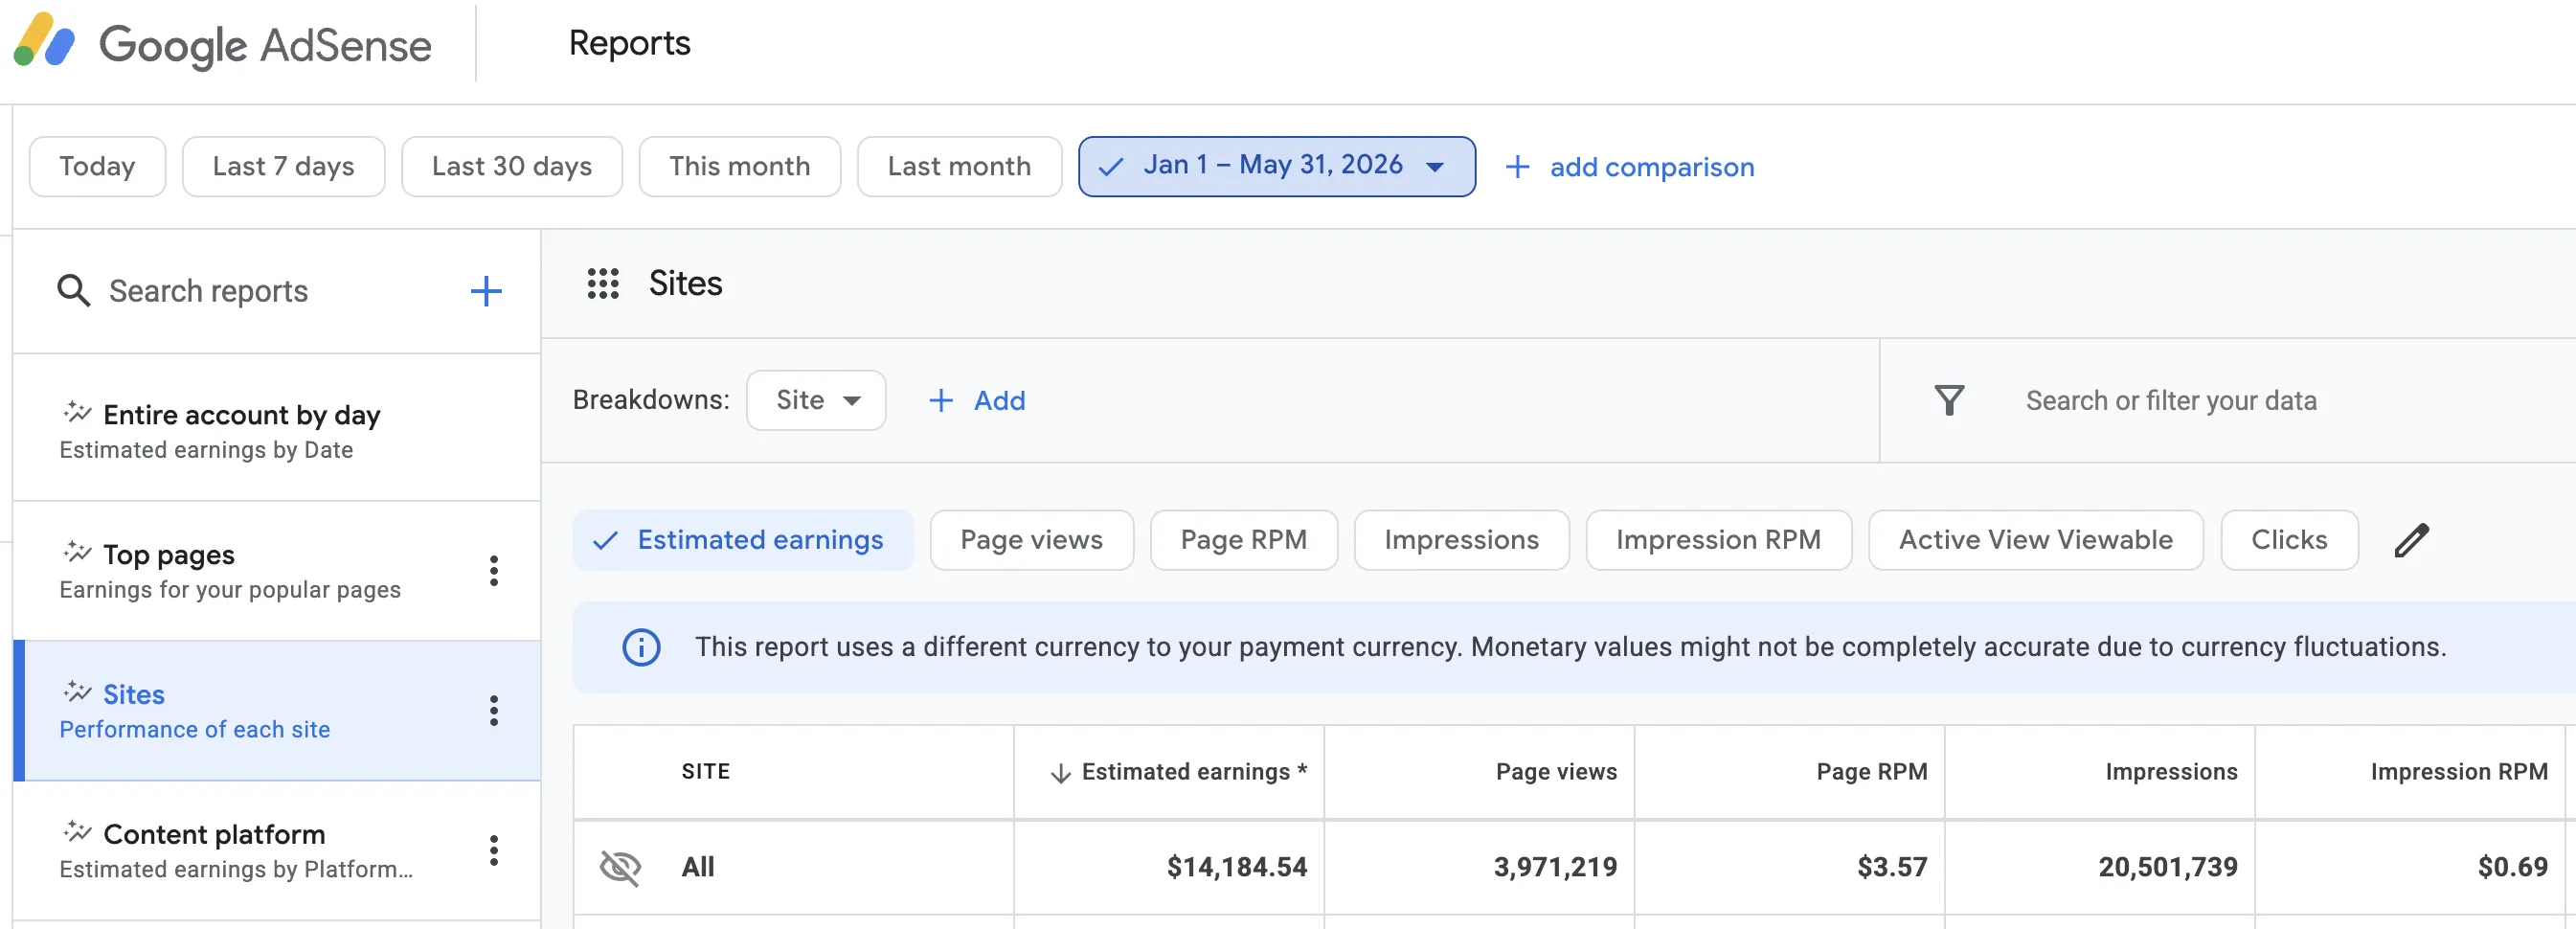Click the sparkle icon beside Entire account by day
Image resolution: width=2576 pixels, height=929 pixels.
[77, 412]
